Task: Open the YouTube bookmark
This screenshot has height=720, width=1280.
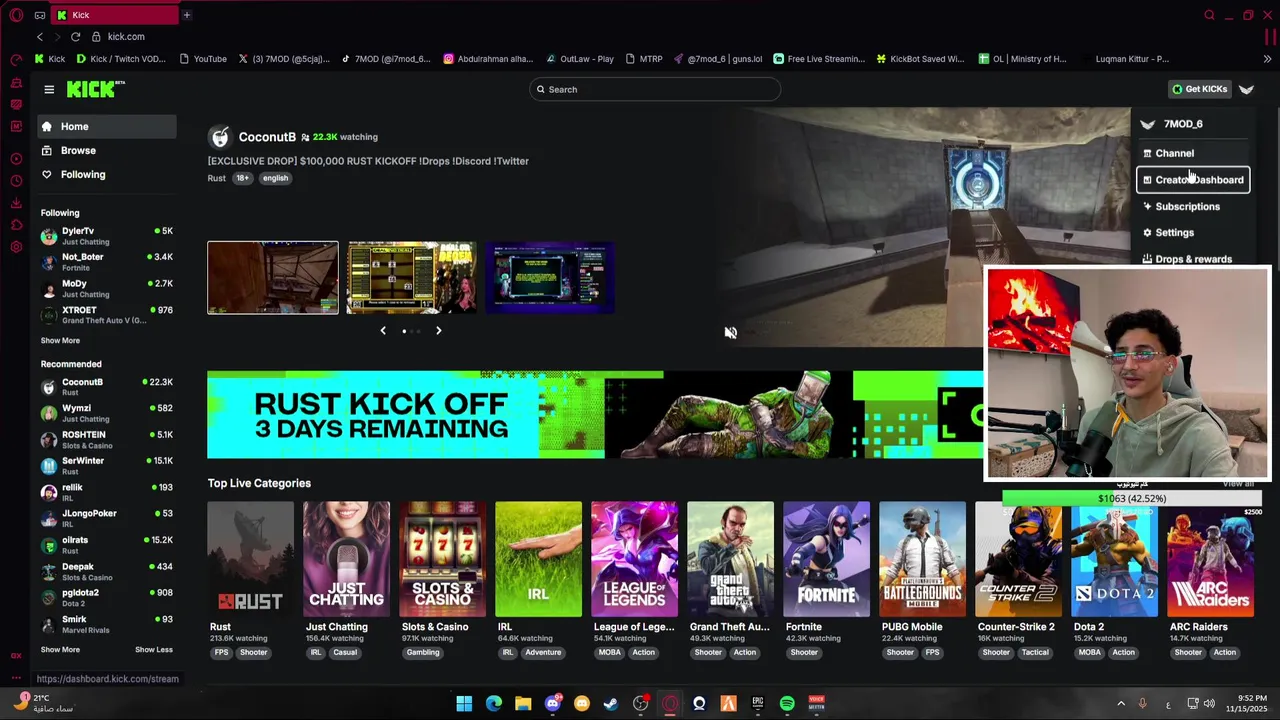Action: pos(203,59)
